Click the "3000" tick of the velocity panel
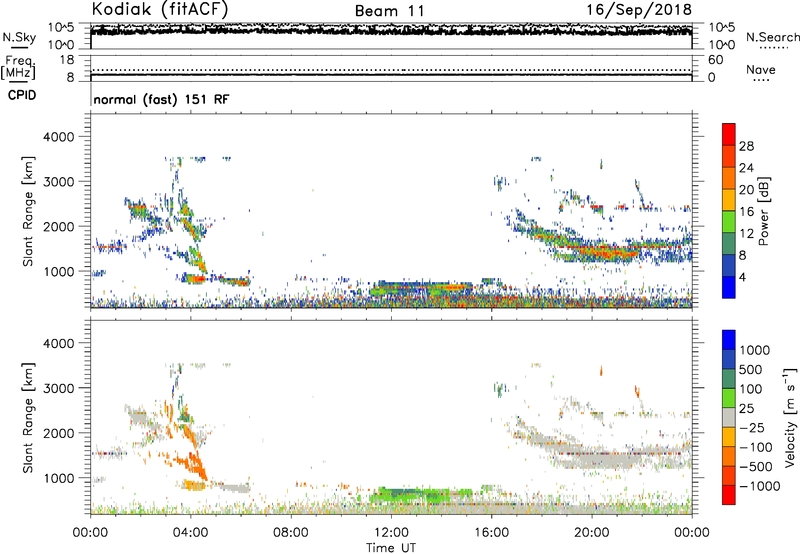This screenshot has height=554, width=800. point(59,388)
